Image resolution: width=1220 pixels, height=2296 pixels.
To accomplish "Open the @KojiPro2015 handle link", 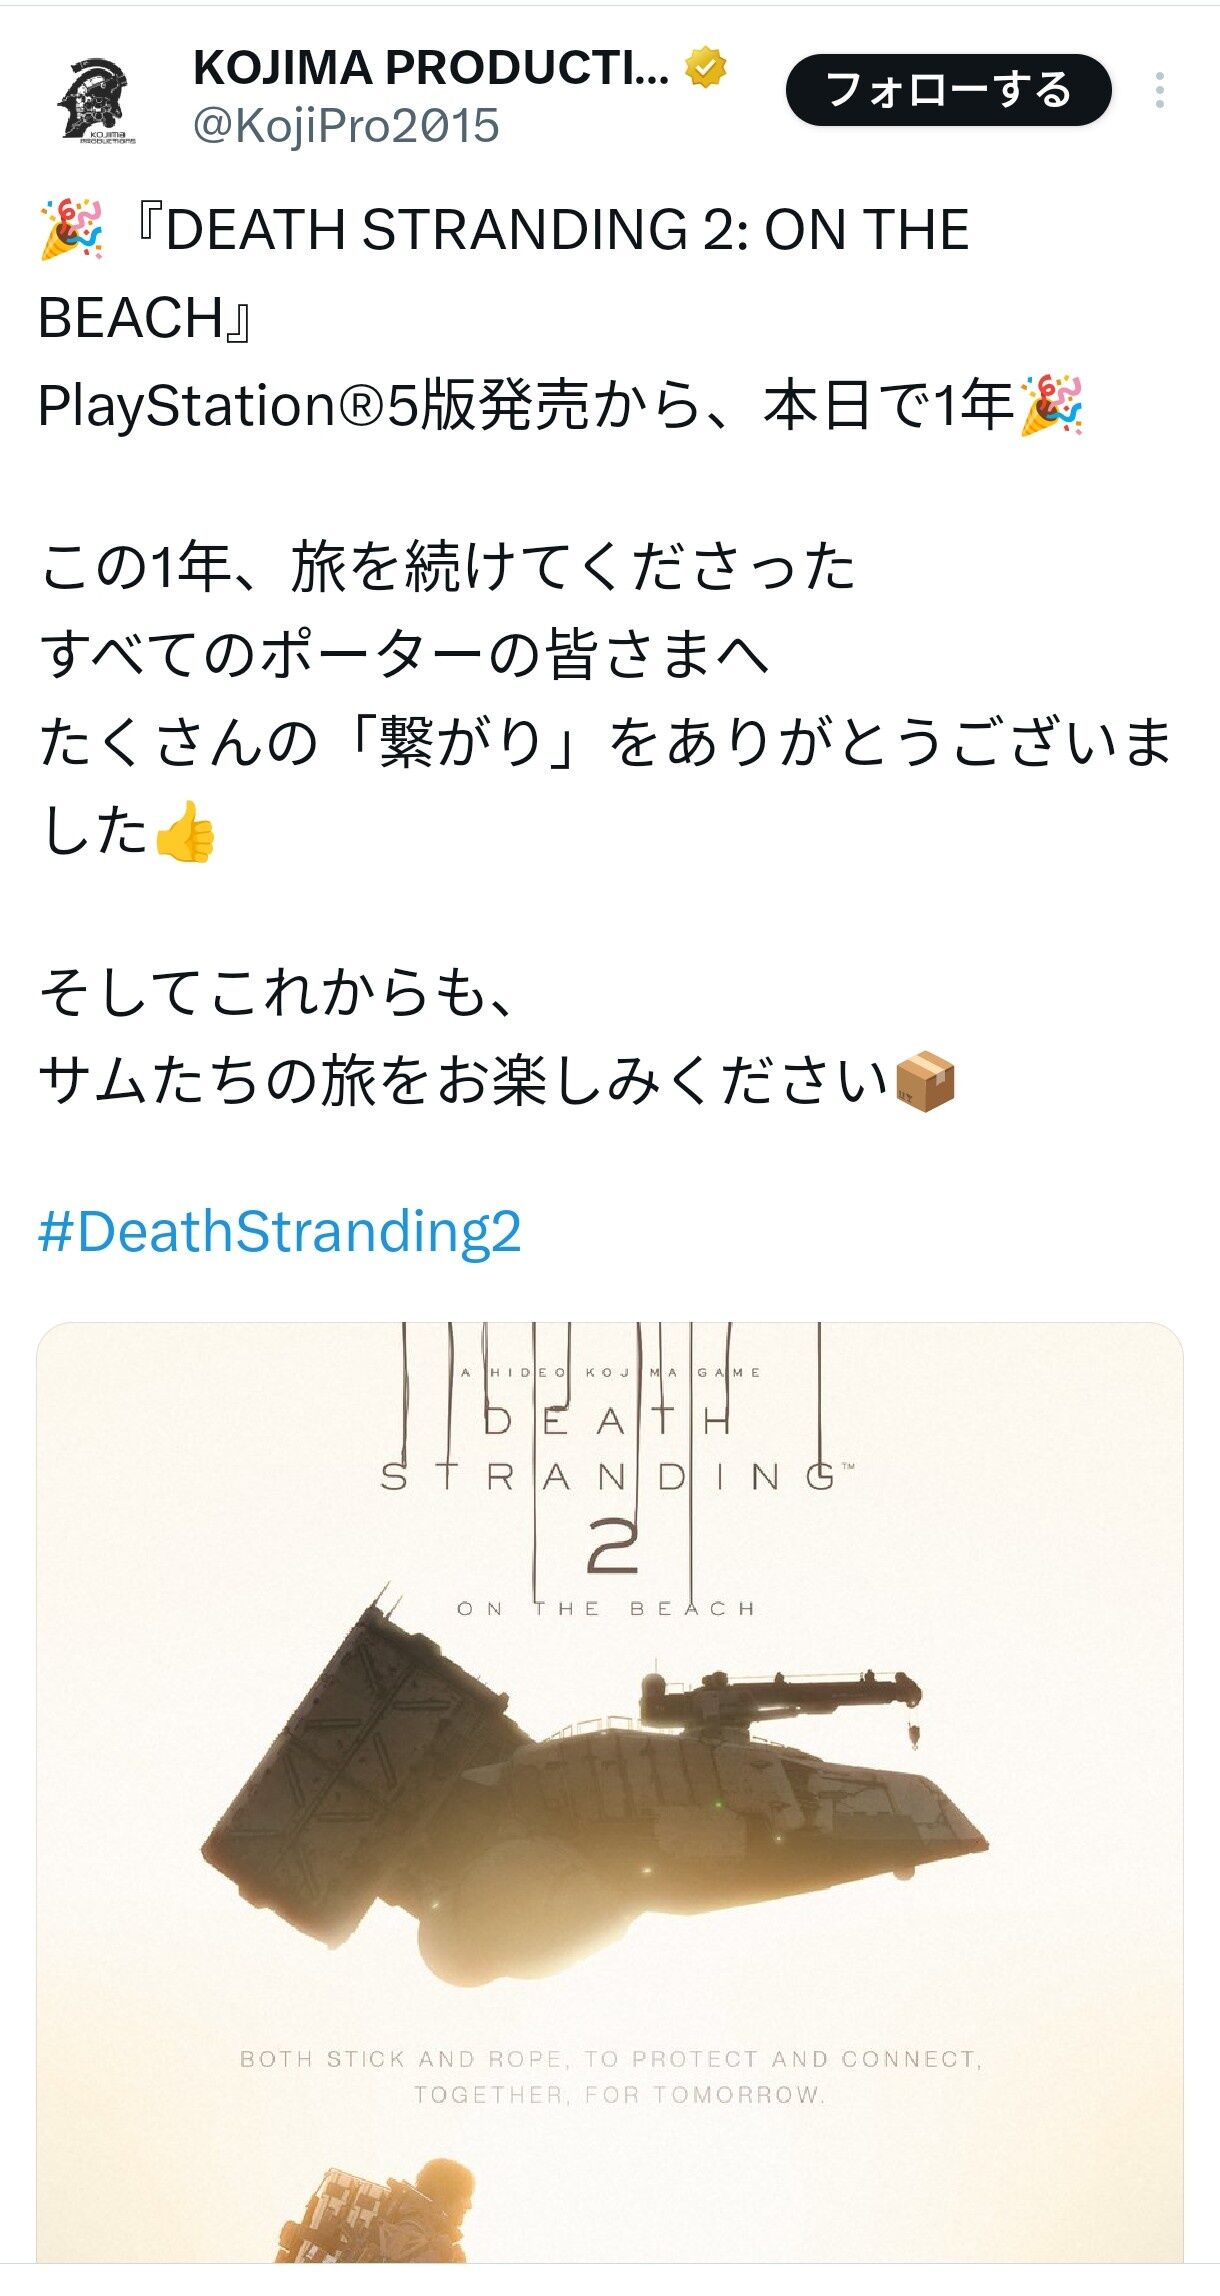I will point(346,126).
